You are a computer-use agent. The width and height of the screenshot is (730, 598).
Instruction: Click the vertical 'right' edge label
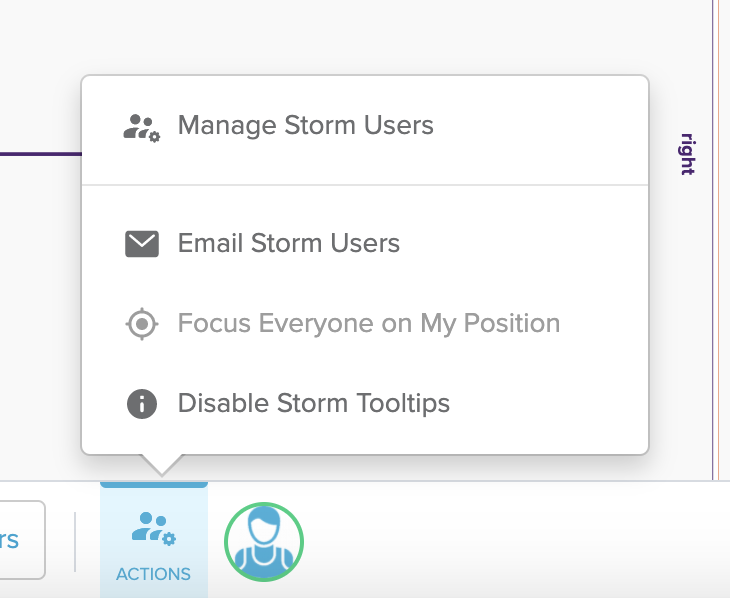tap(687, 154)
